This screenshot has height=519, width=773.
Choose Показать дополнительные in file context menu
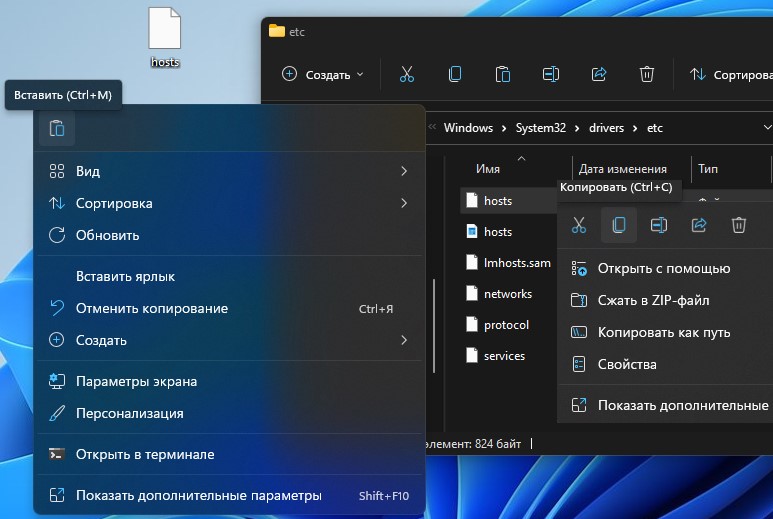[x=667, y=405]
